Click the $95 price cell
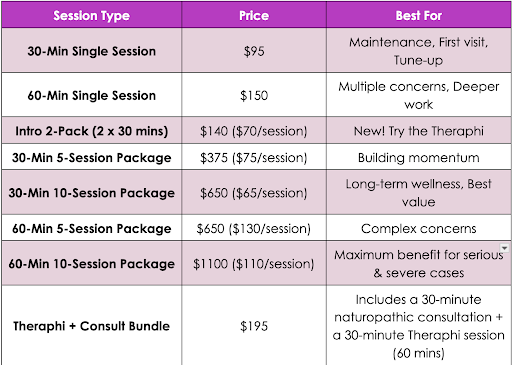This screenshot has height=365, width=512. (x=254, y=50)
